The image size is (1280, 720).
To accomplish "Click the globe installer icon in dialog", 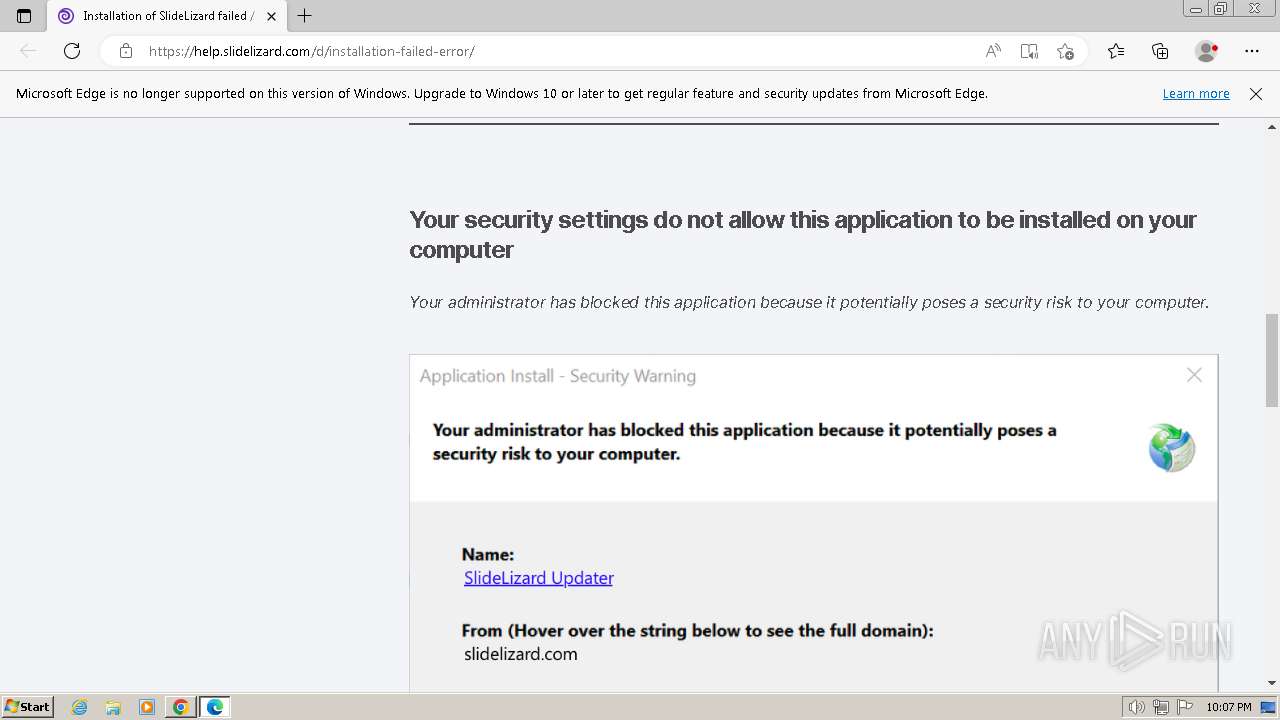I will coord(1171,447).
